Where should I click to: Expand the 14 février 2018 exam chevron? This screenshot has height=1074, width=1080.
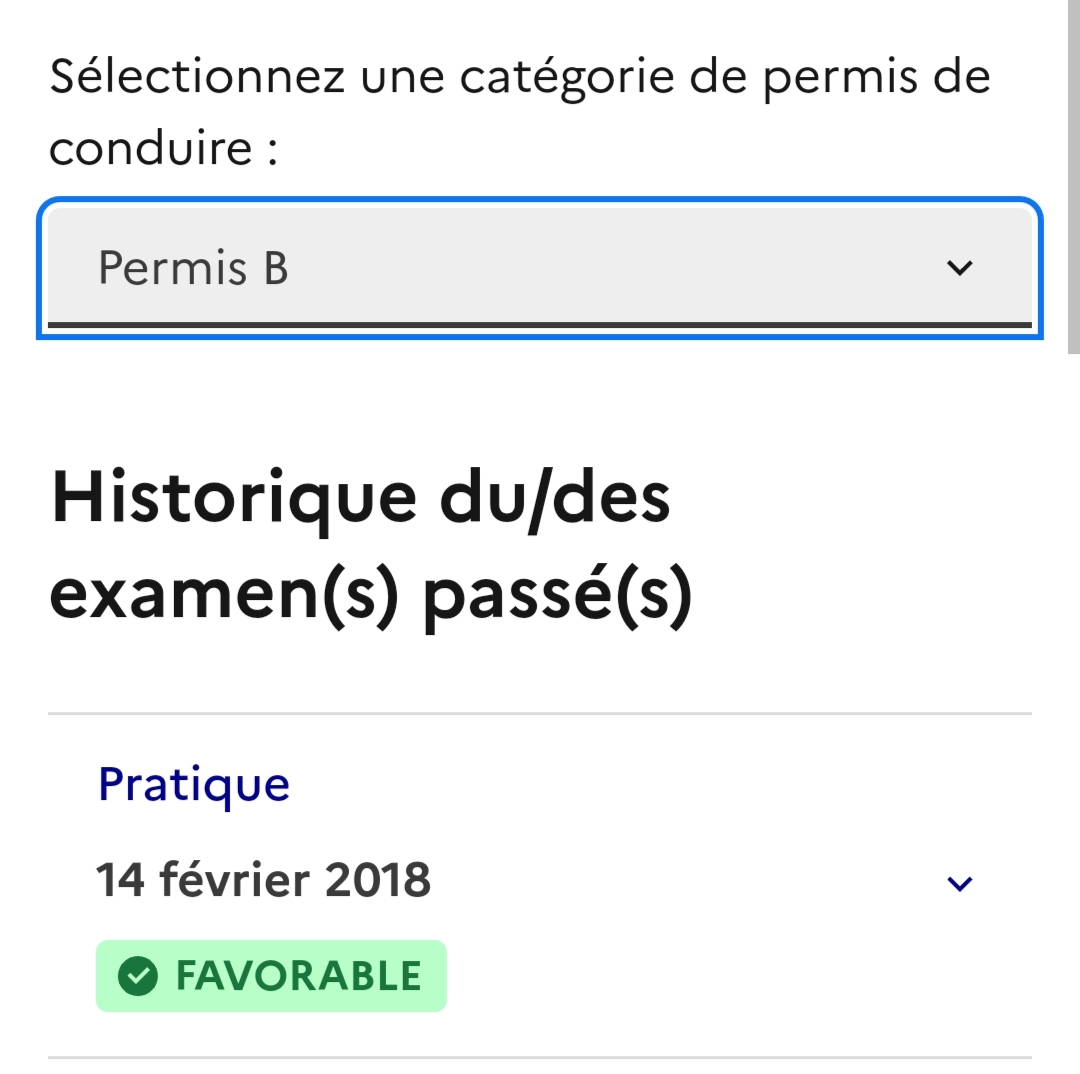[959, 883]
